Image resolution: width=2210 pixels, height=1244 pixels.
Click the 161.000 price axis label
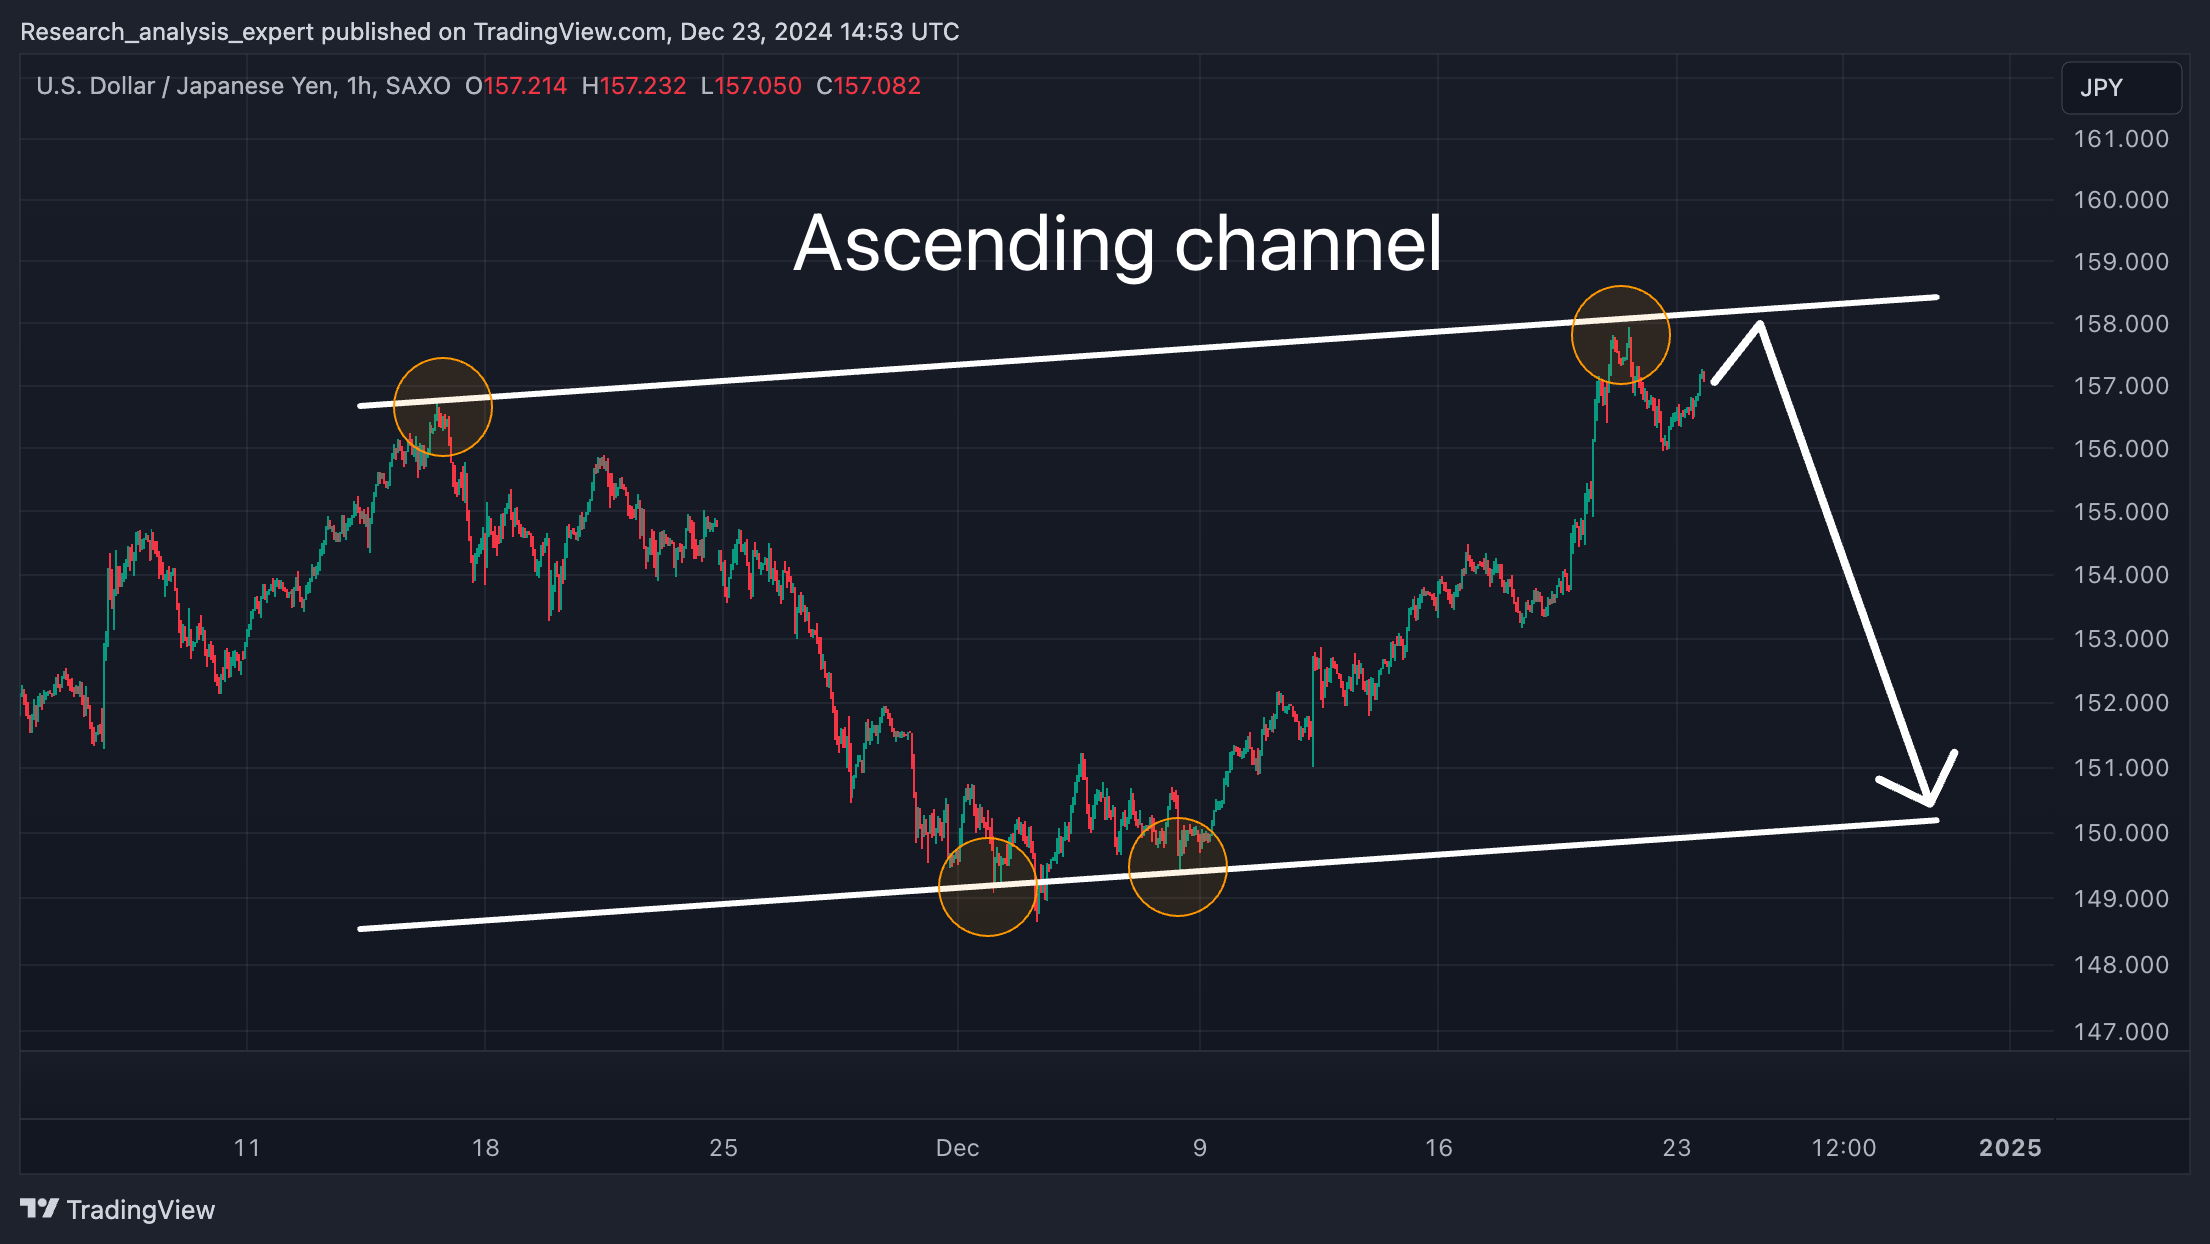[2121, 139]
